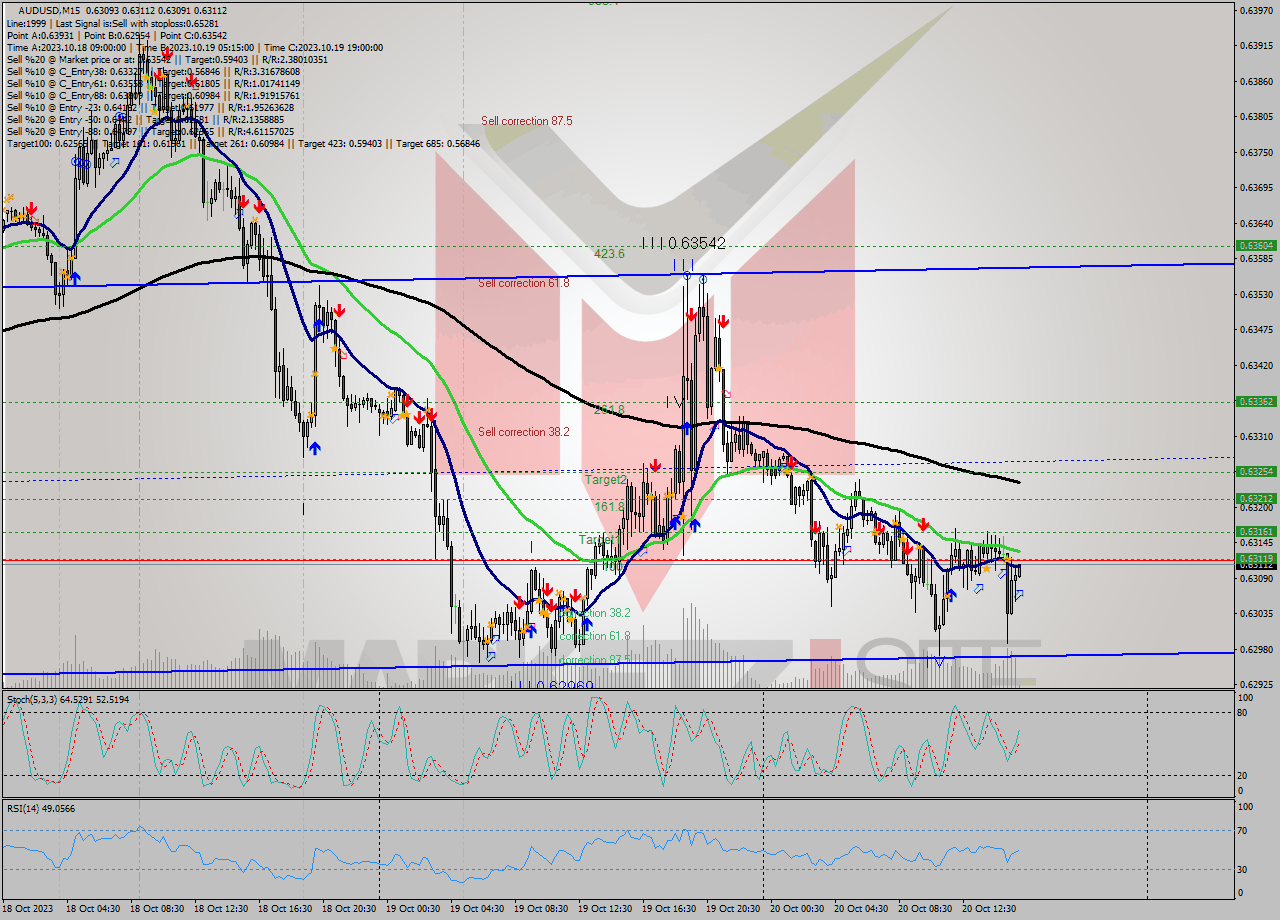Select the green 0.63161 price tag
1280x920 pixels.
pyautogui.click(x=1256, y=532)
